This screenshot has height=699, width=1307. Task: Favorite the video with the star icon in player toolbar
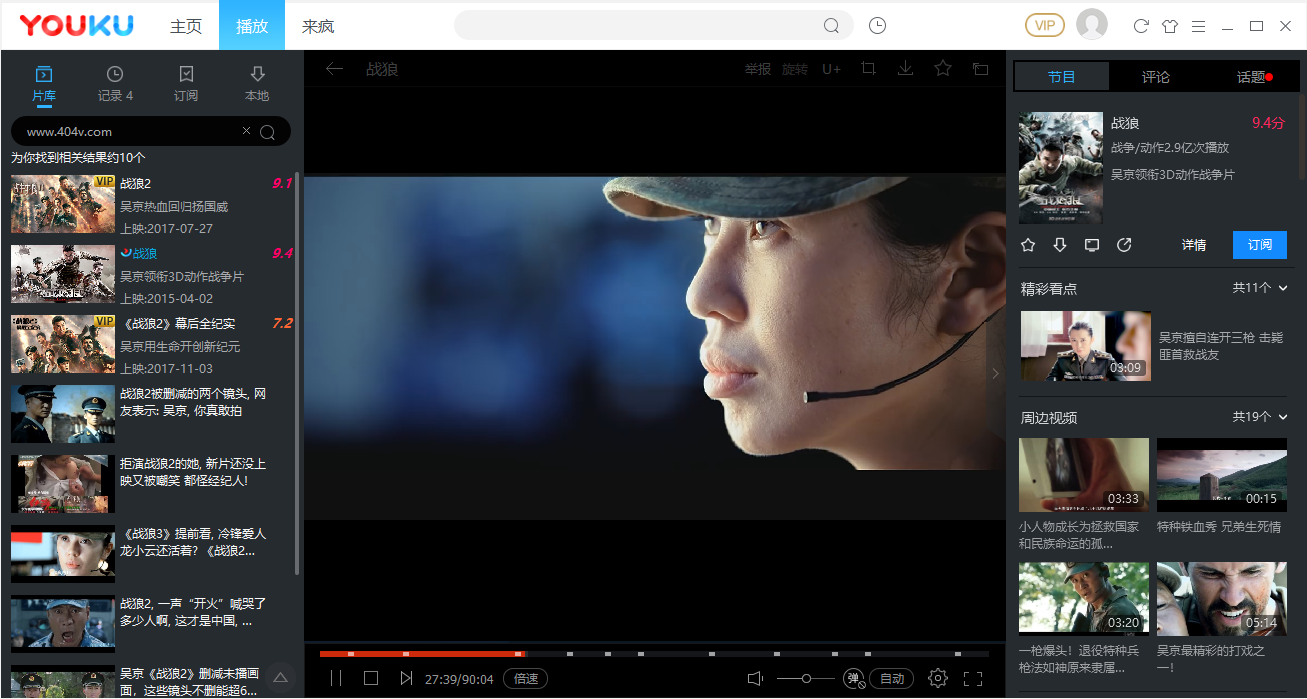(942, 69)
